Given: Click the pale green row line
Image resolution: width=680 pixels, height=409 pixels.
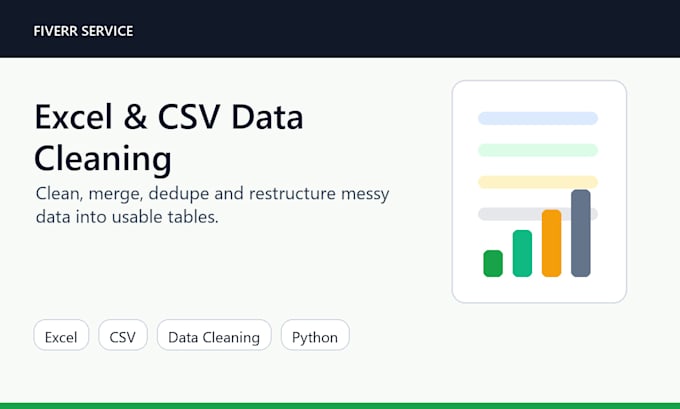Looking at the screenshot, I should click(538, 150).
